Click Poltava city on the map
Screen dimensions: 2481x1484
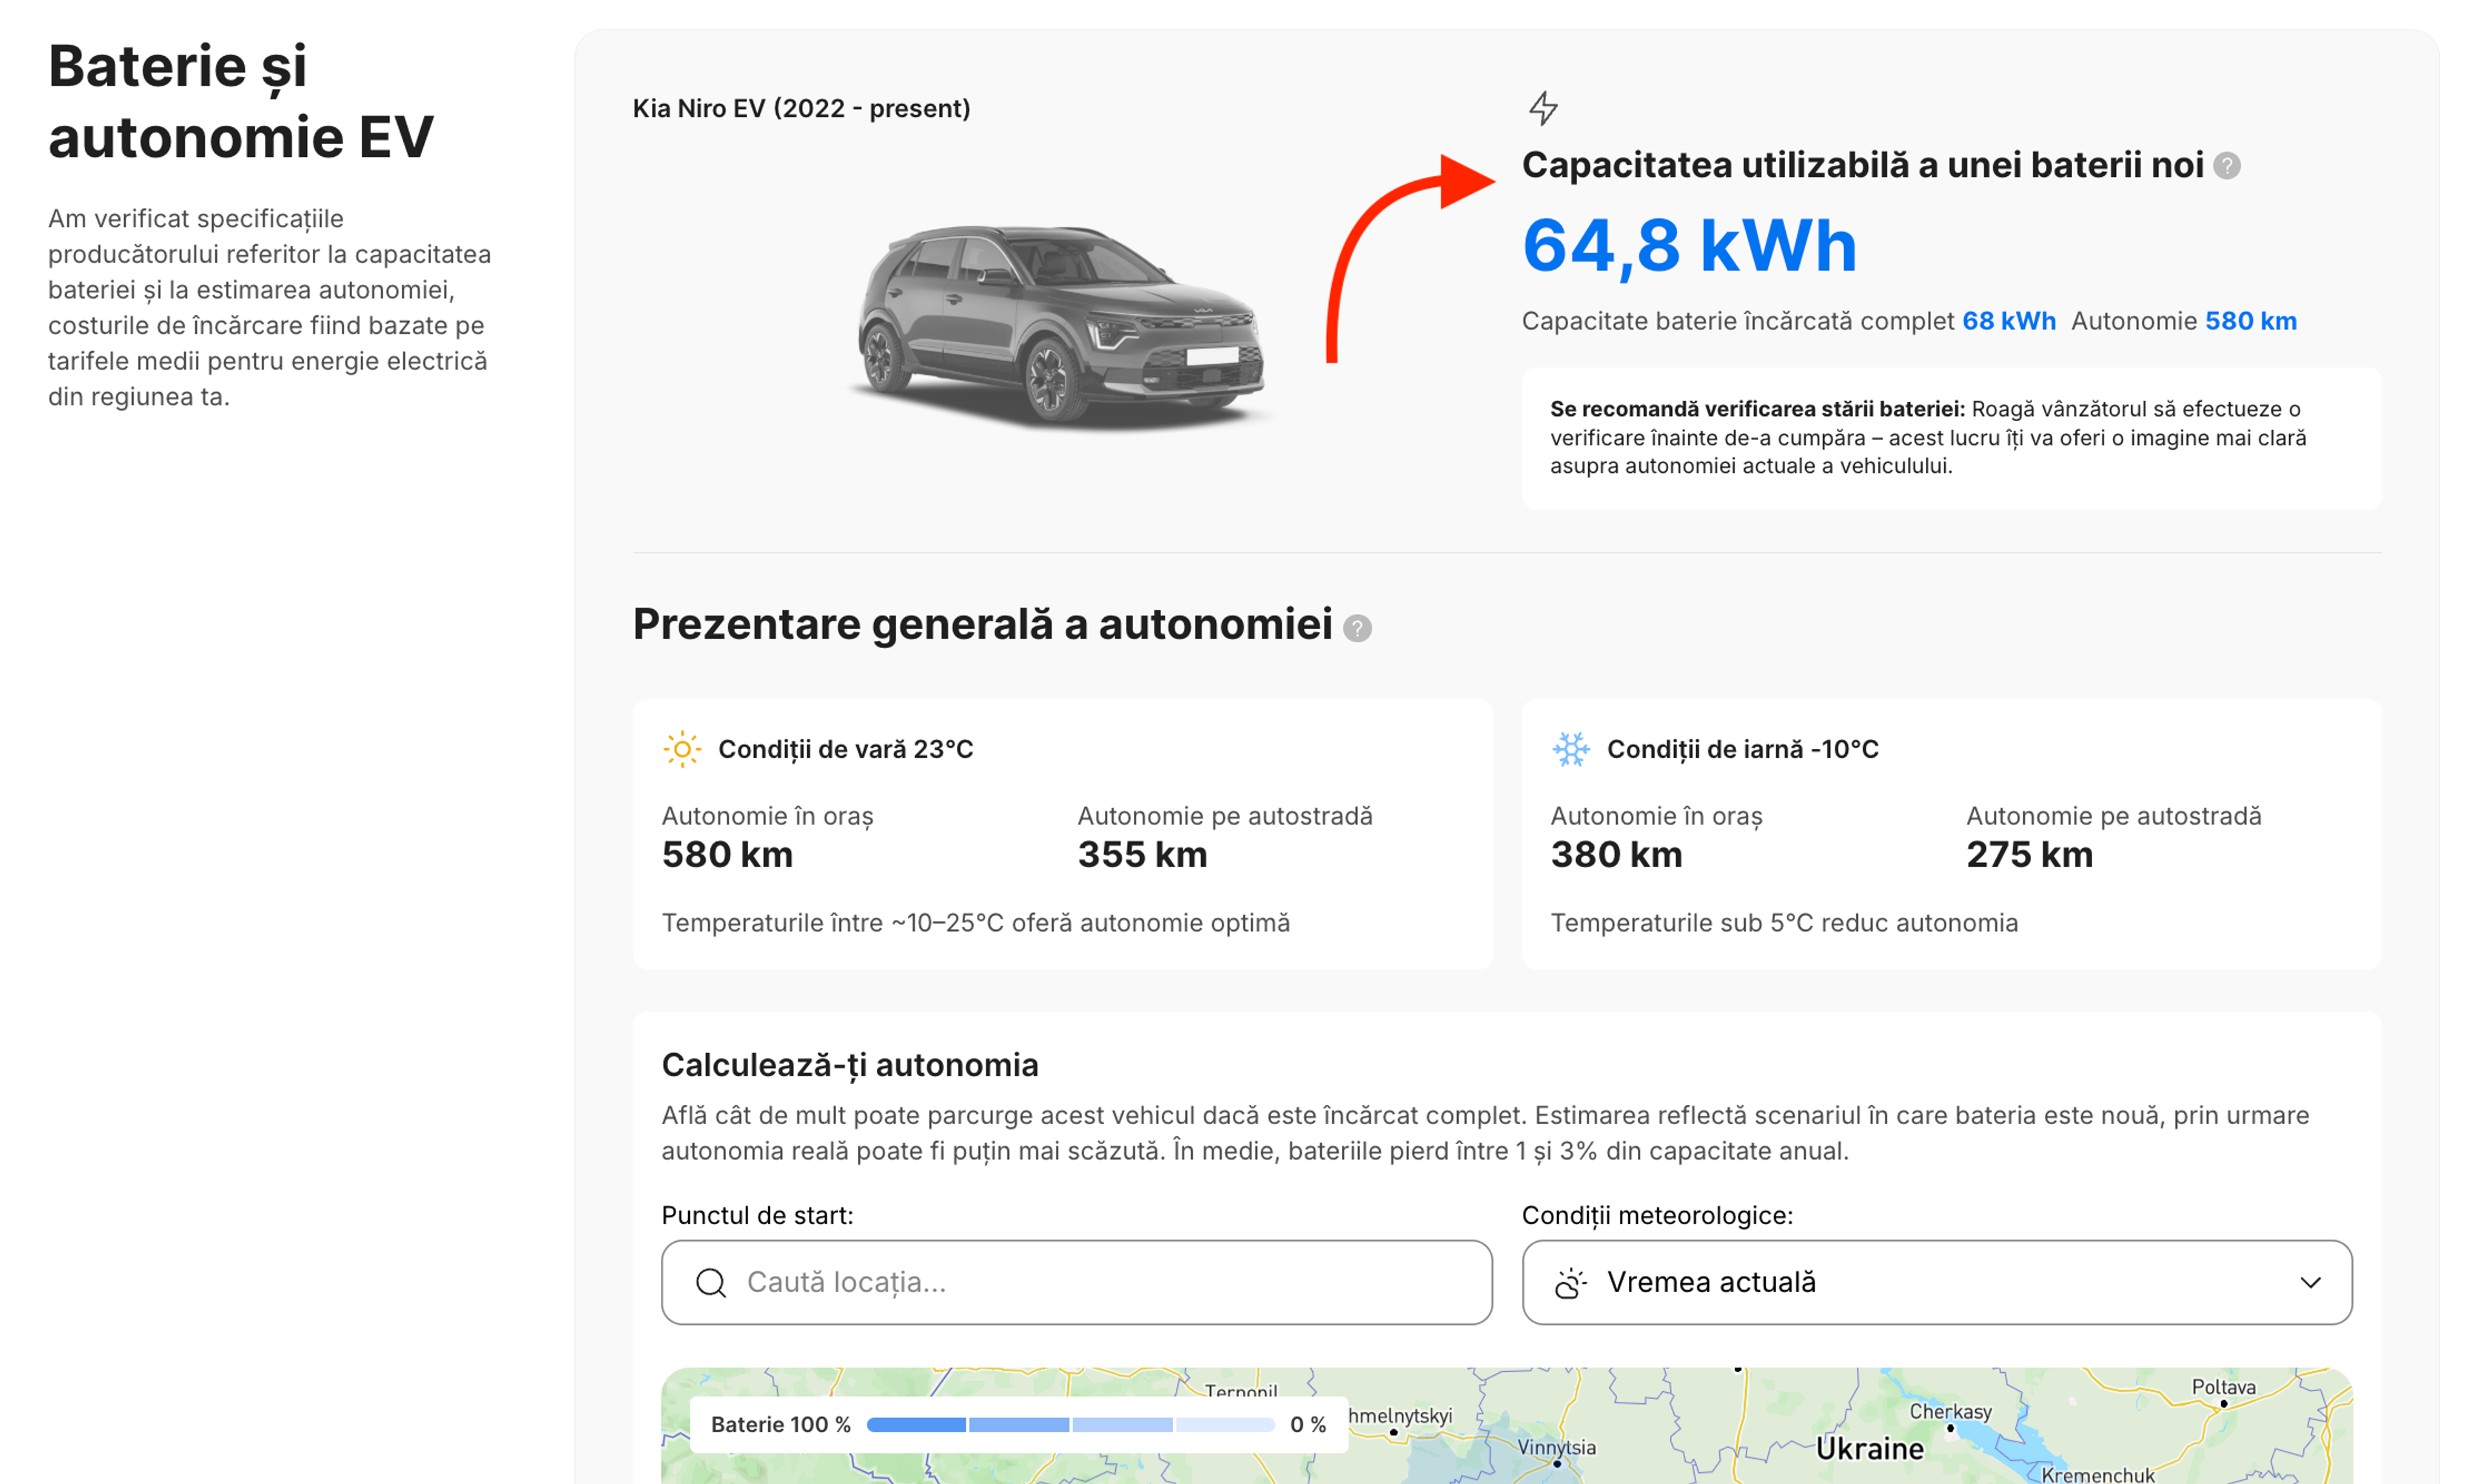tap(2223, 1387)
